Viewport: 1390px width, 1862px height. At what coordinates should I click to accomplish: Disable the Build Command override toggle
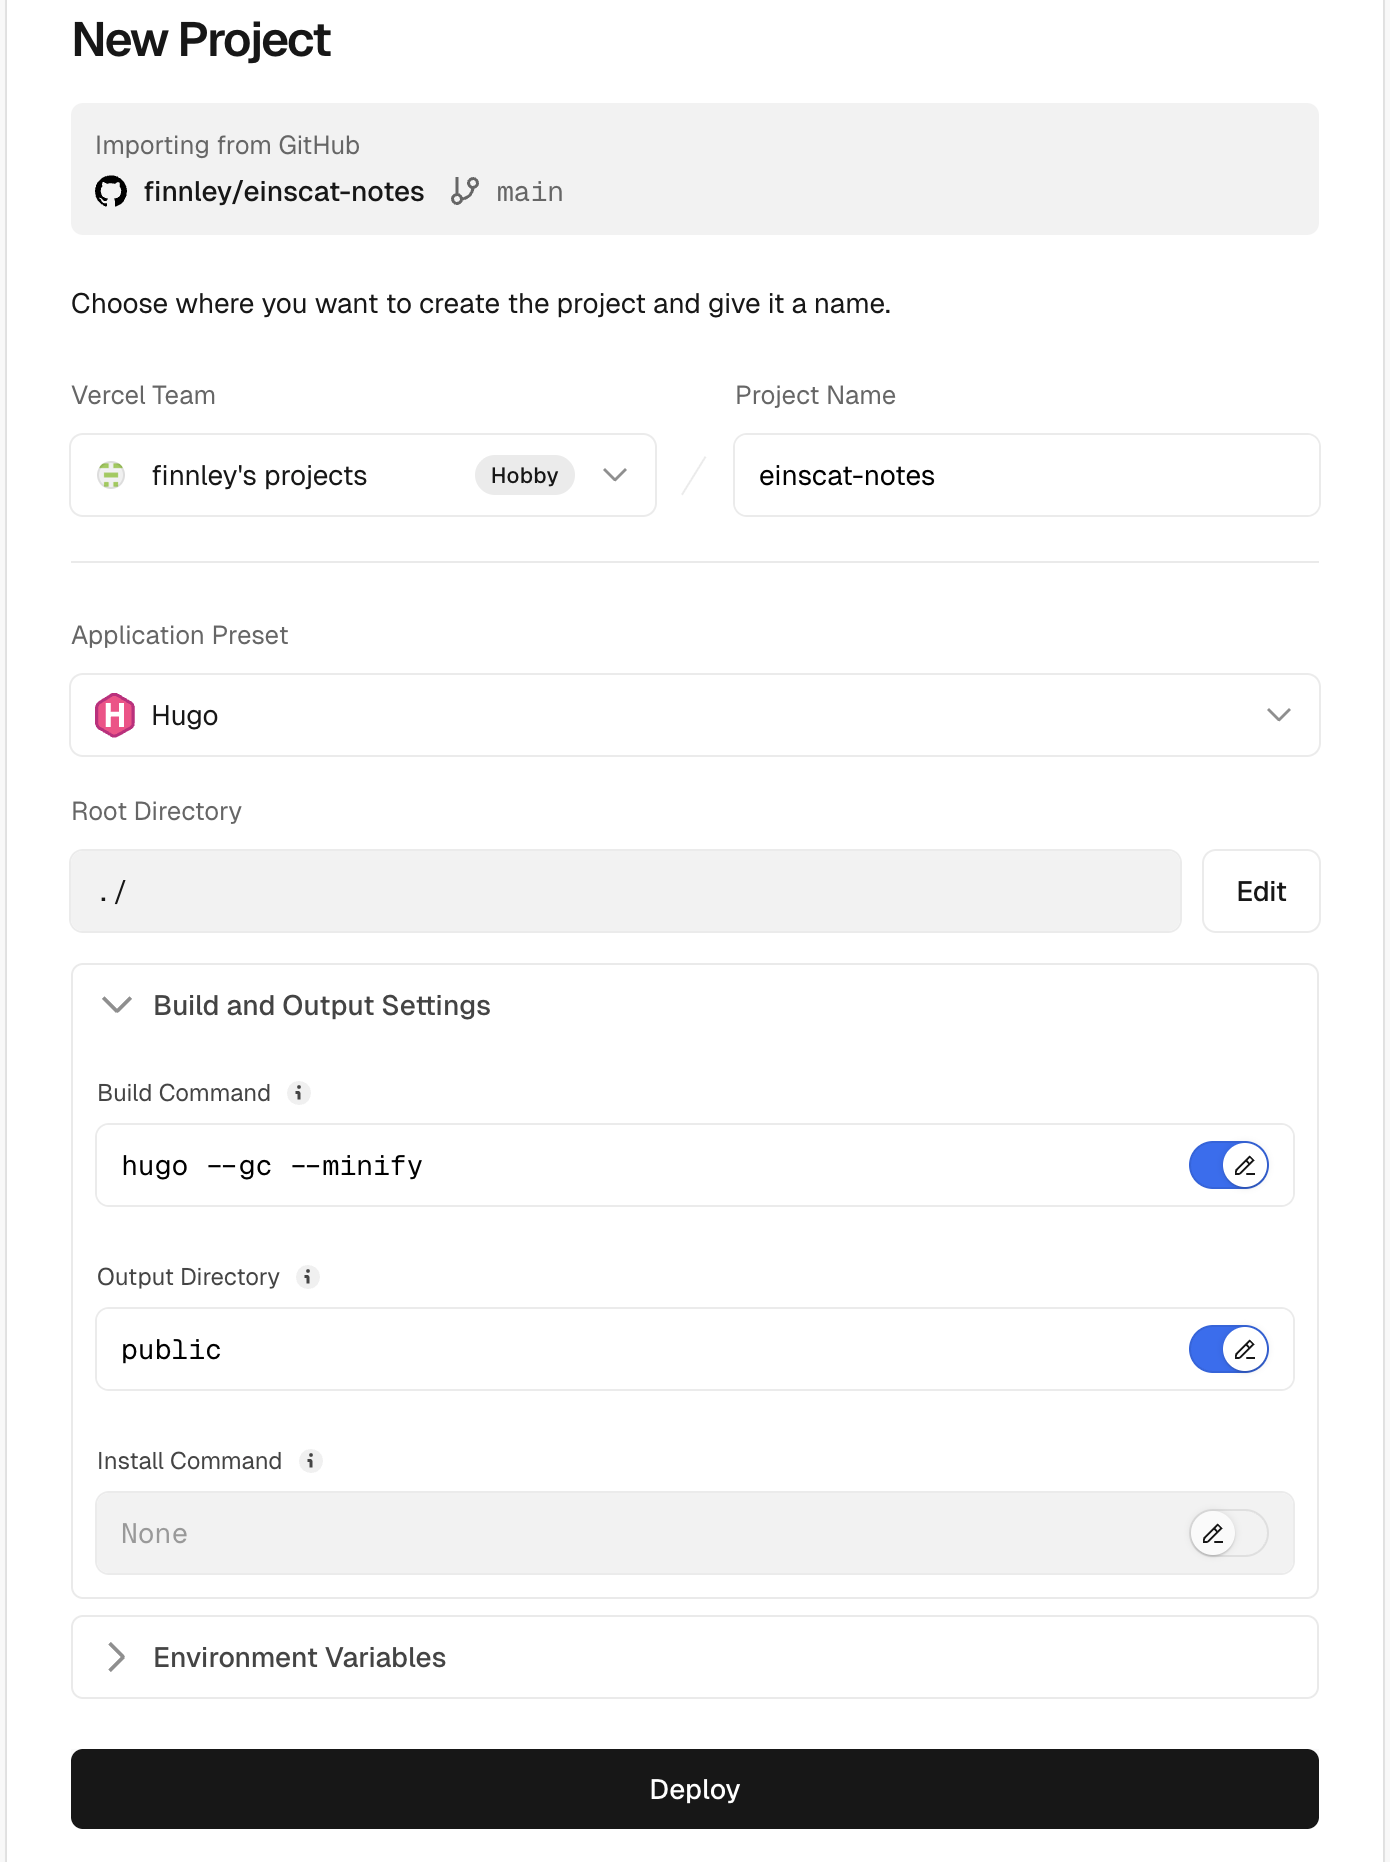coord(1228,1165)
